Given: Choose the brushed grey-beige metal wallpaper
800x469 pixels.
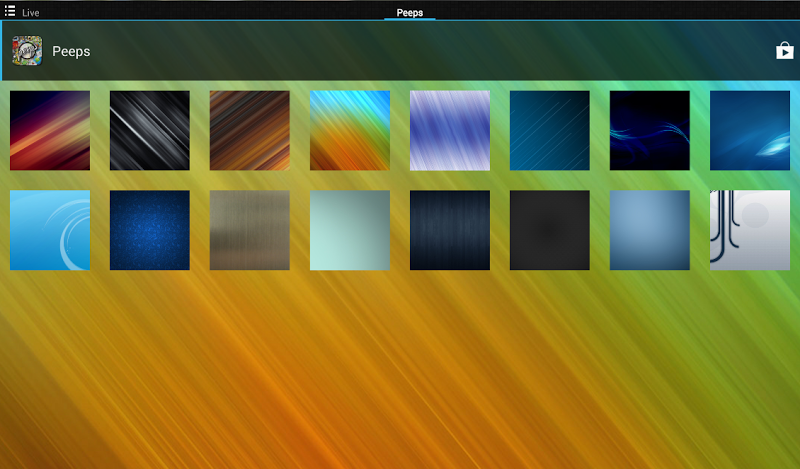Looking at the screenshot, I should 250,230.
